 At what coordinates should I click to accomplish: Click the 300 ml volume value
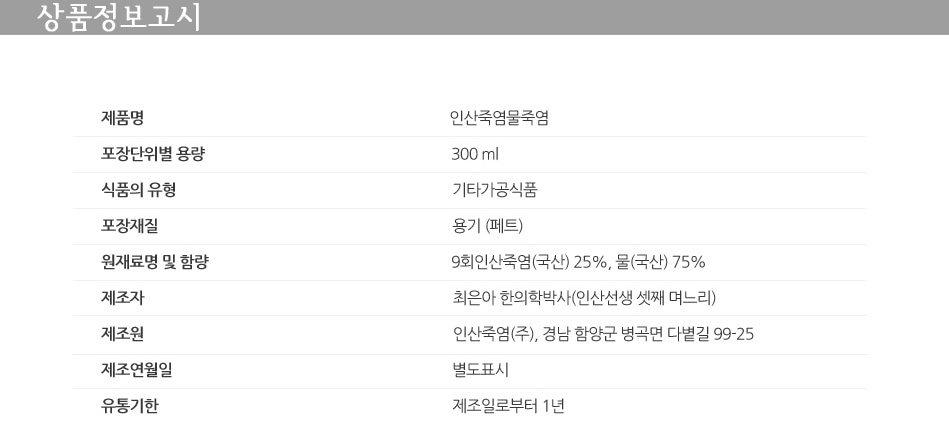point(475,154)
